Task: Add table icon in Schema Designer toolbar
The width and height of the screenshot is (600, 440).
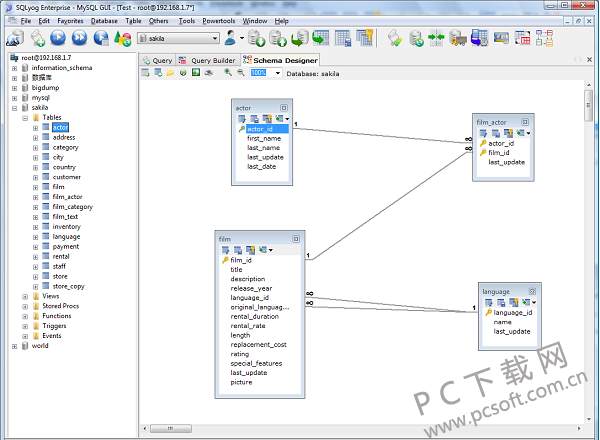Action: click(x=145, y=72)
